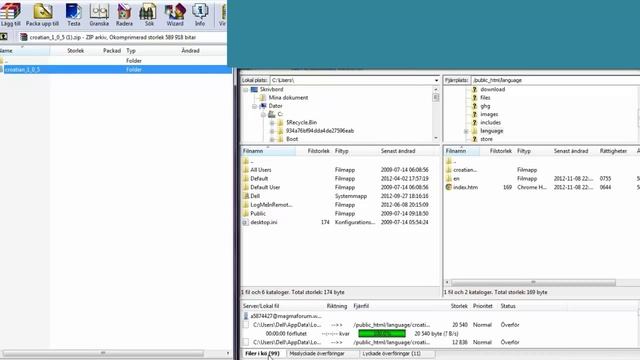Click the WinRAR horizontal scrollbar
Image resolution: width=640 pixels, height=360 pixels.
[103, 353]
